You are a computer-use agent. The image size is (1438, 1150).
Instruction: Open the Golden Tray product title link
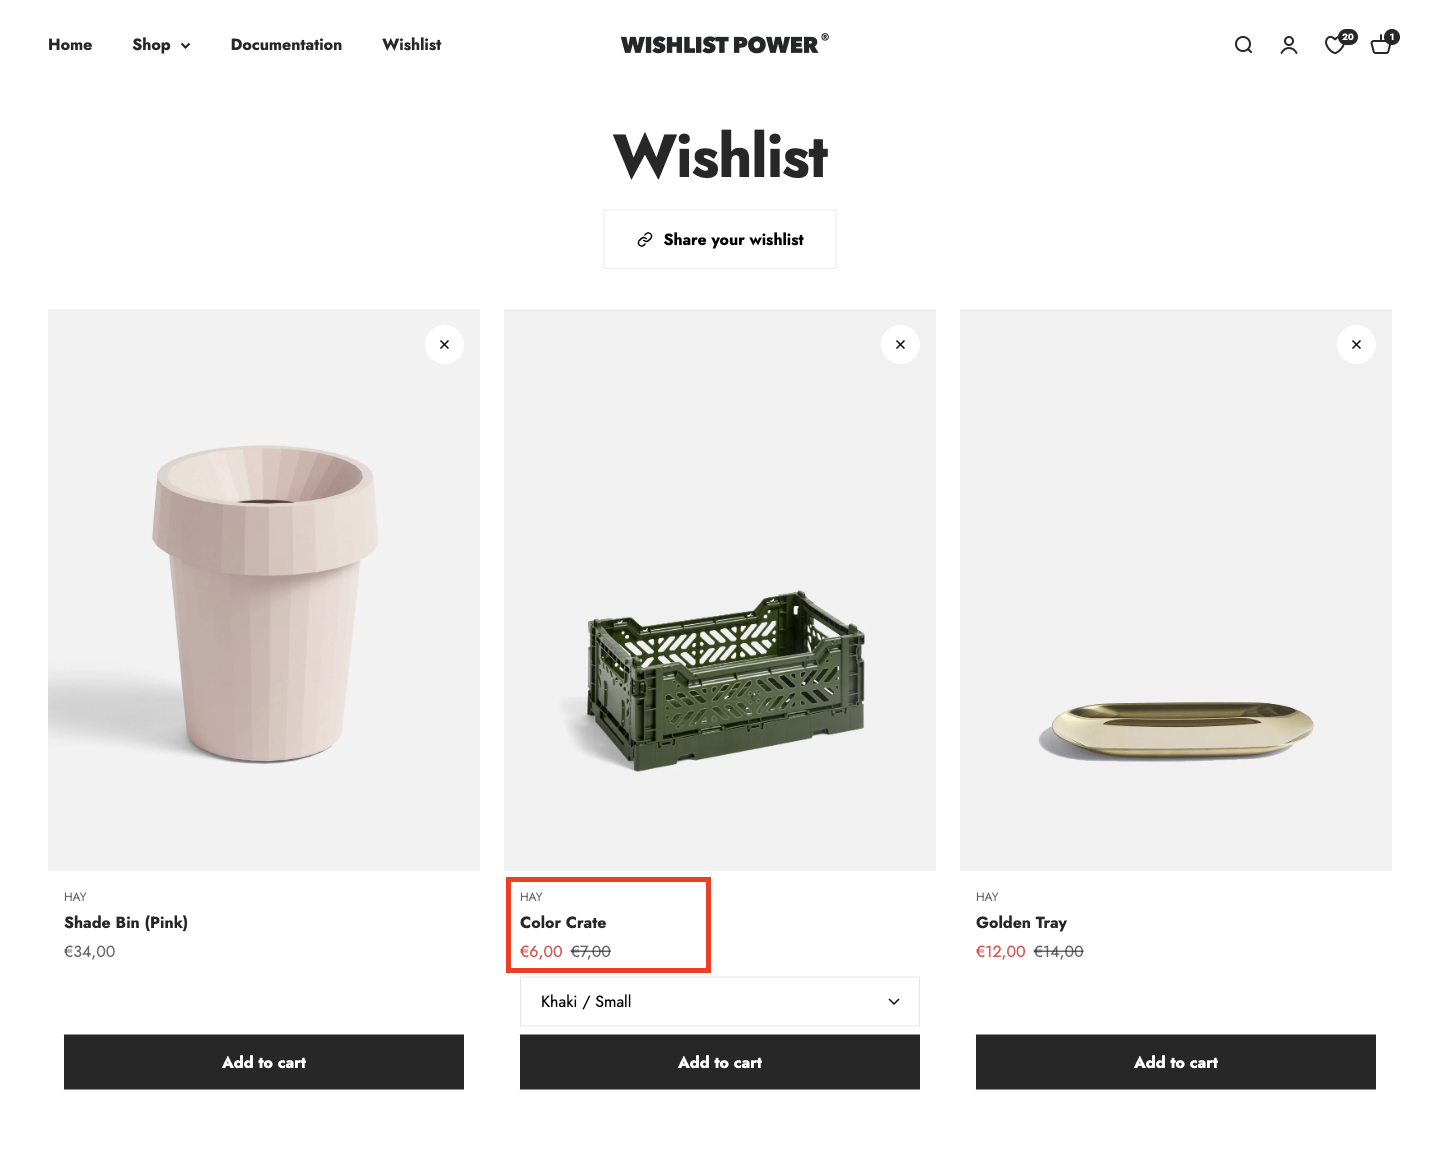[1021, 922]
